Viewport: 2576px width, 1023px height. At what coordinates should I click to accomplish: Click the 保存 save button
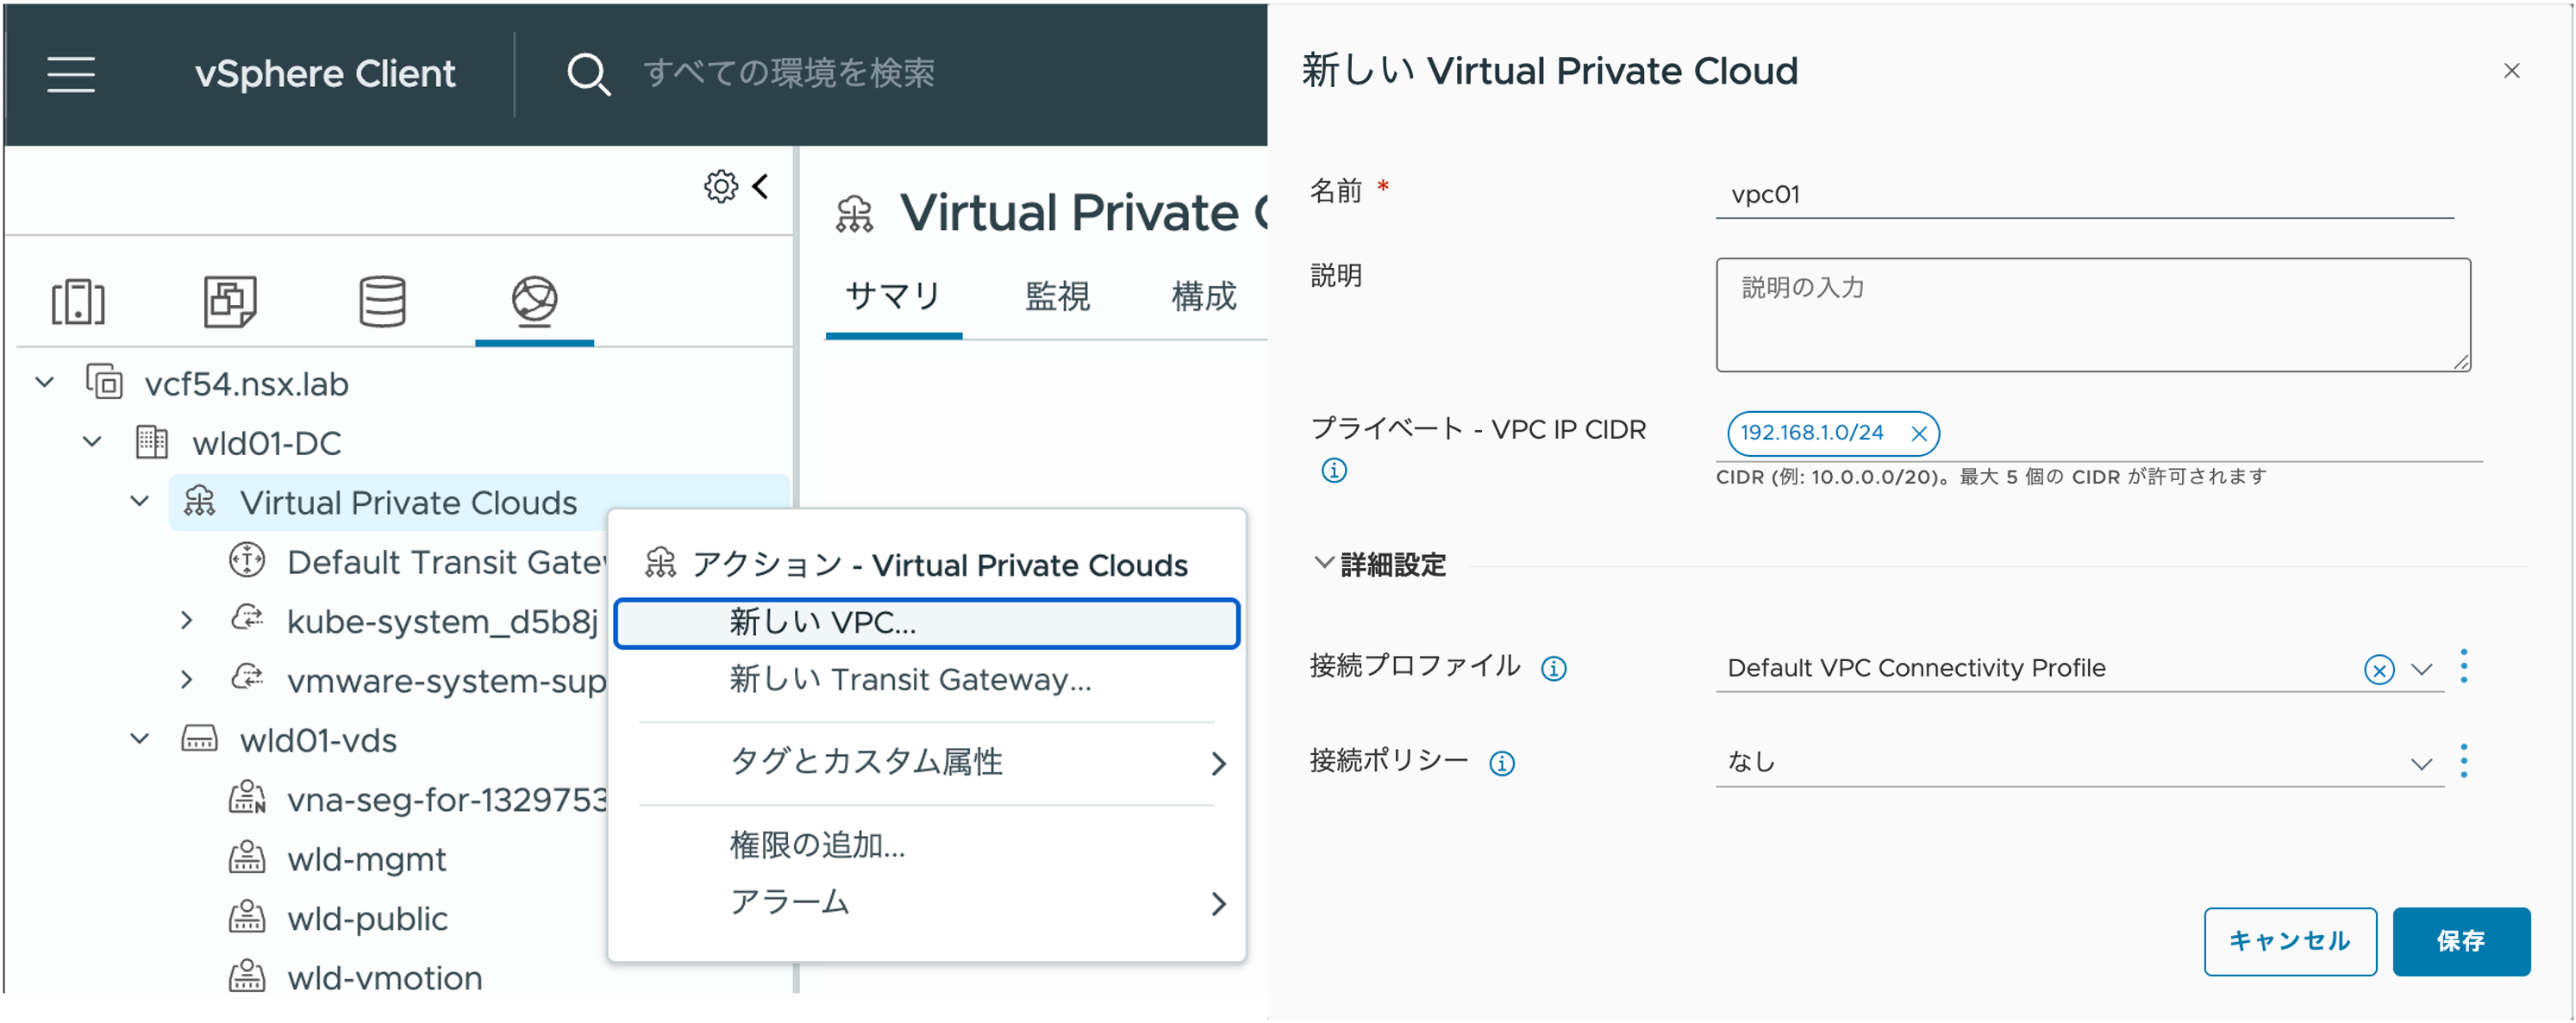(2461, 941)
